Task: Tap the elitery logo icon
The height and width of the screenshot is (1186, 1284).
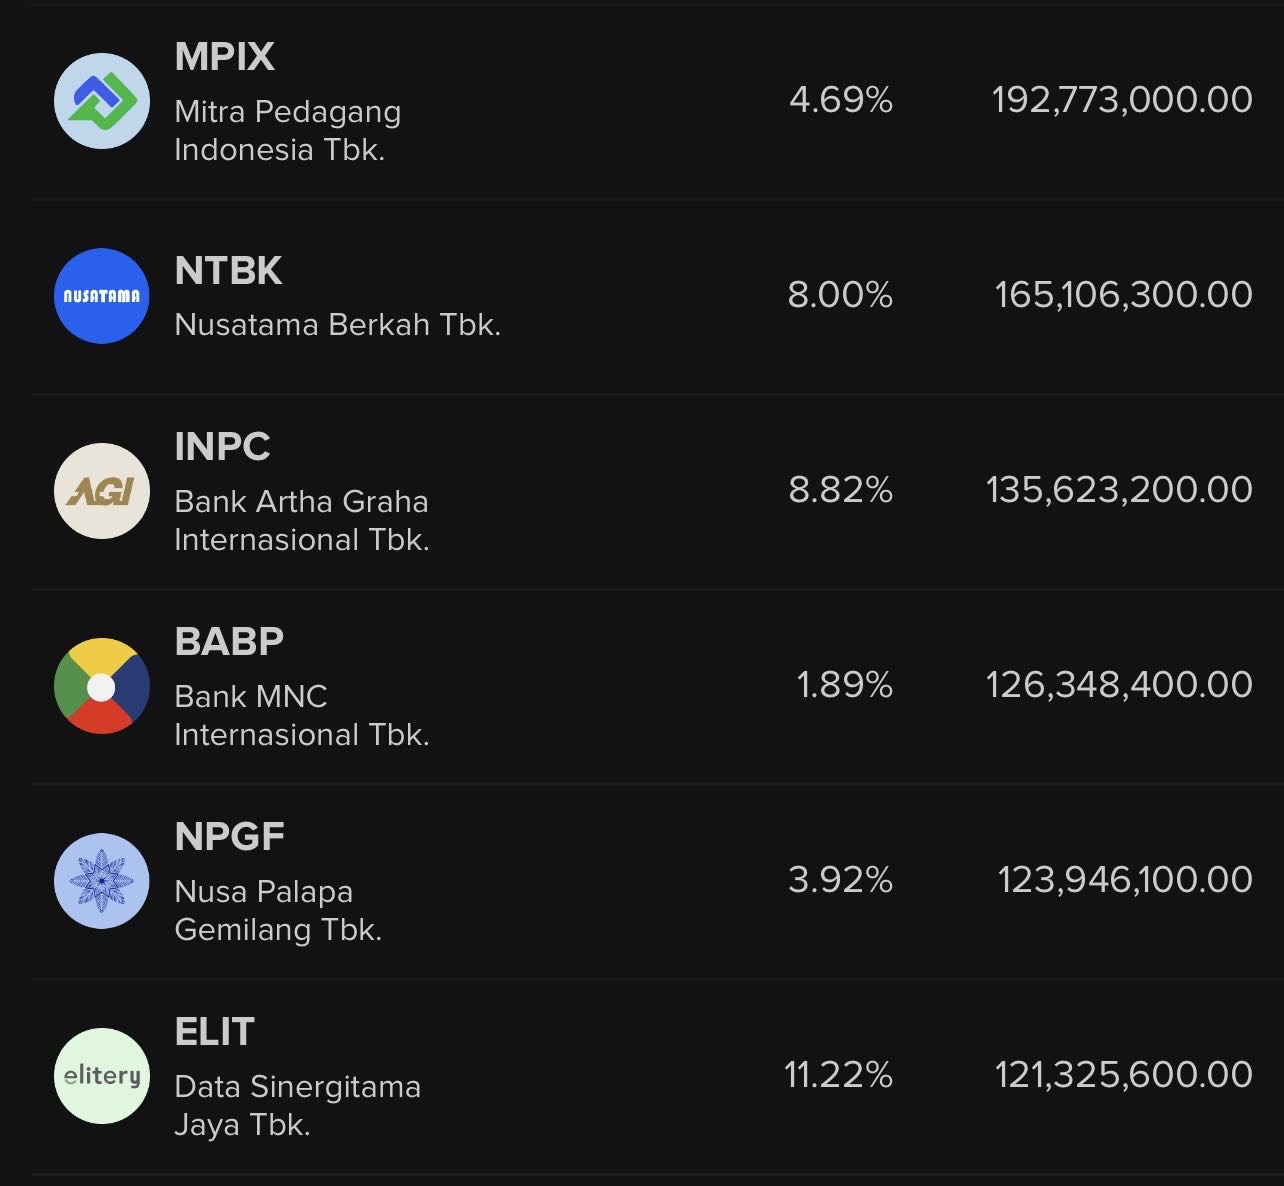Action: (102, 1076)
